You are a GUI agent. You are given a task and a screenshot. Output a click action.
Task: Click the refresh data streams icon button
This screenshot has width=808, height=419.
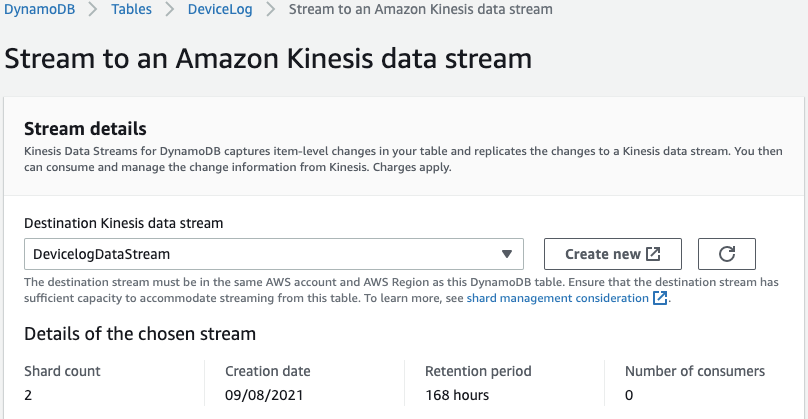(x=726, y=254)
